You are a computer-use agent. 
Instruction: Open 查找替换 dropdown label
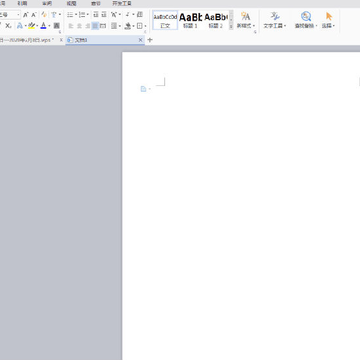tap(306, 26)
